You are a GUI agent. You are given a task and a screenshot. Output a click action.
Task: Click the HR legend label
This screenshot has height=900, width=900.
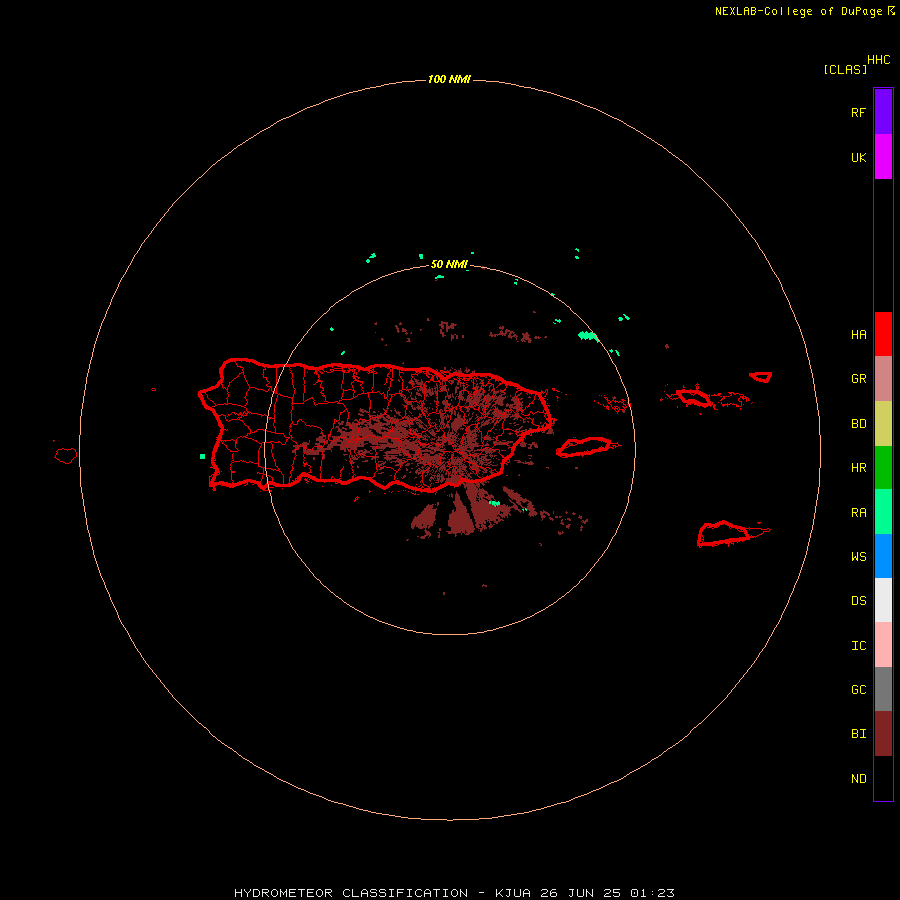pos(859,468)
